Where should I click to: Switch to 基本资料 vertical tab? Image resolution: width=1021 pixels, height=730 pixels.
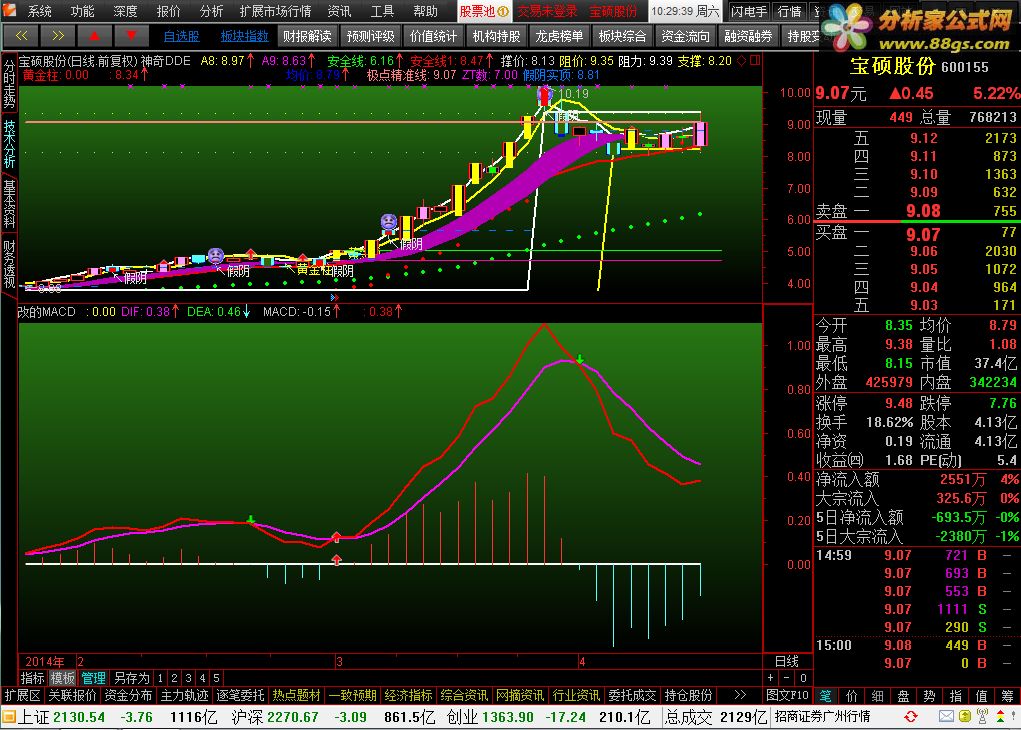tap(9, 204)
